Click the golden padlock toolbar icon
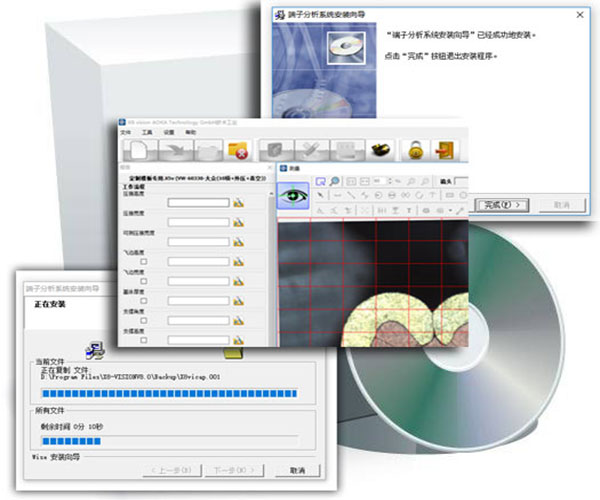 415,150
